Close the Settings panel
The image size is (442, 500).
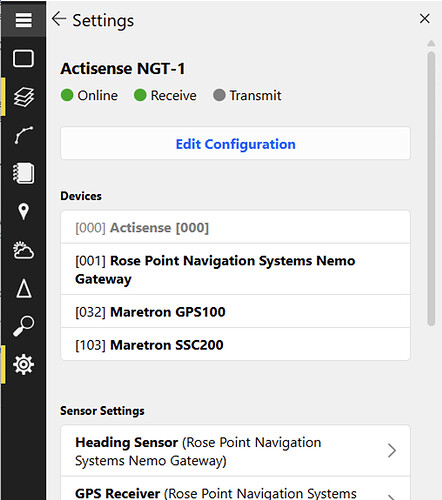(425, 19)
